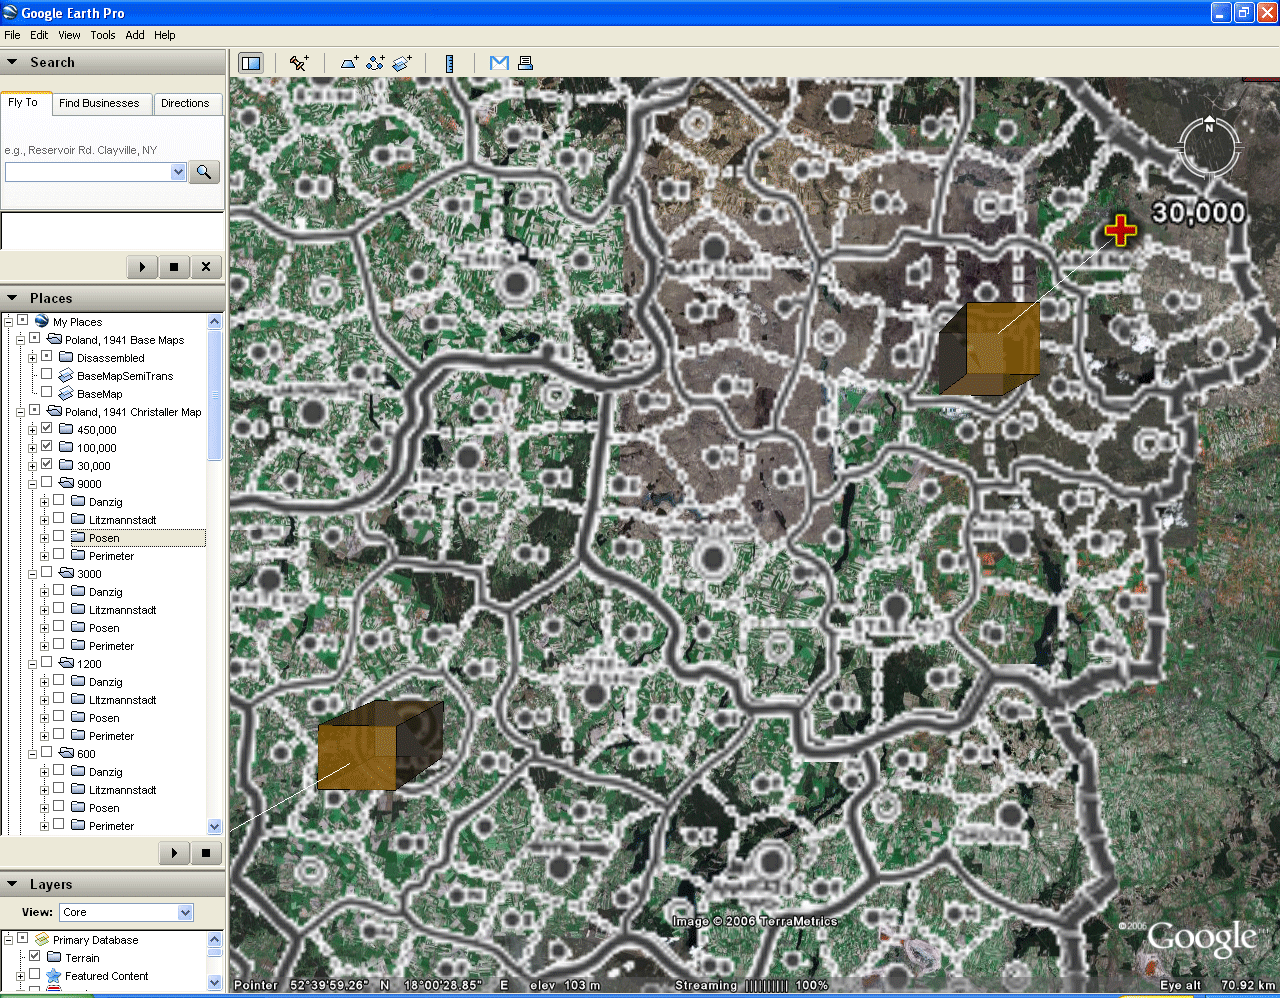
Task: Check the BaseMap checkbox
Action: [x=46, y=392]
